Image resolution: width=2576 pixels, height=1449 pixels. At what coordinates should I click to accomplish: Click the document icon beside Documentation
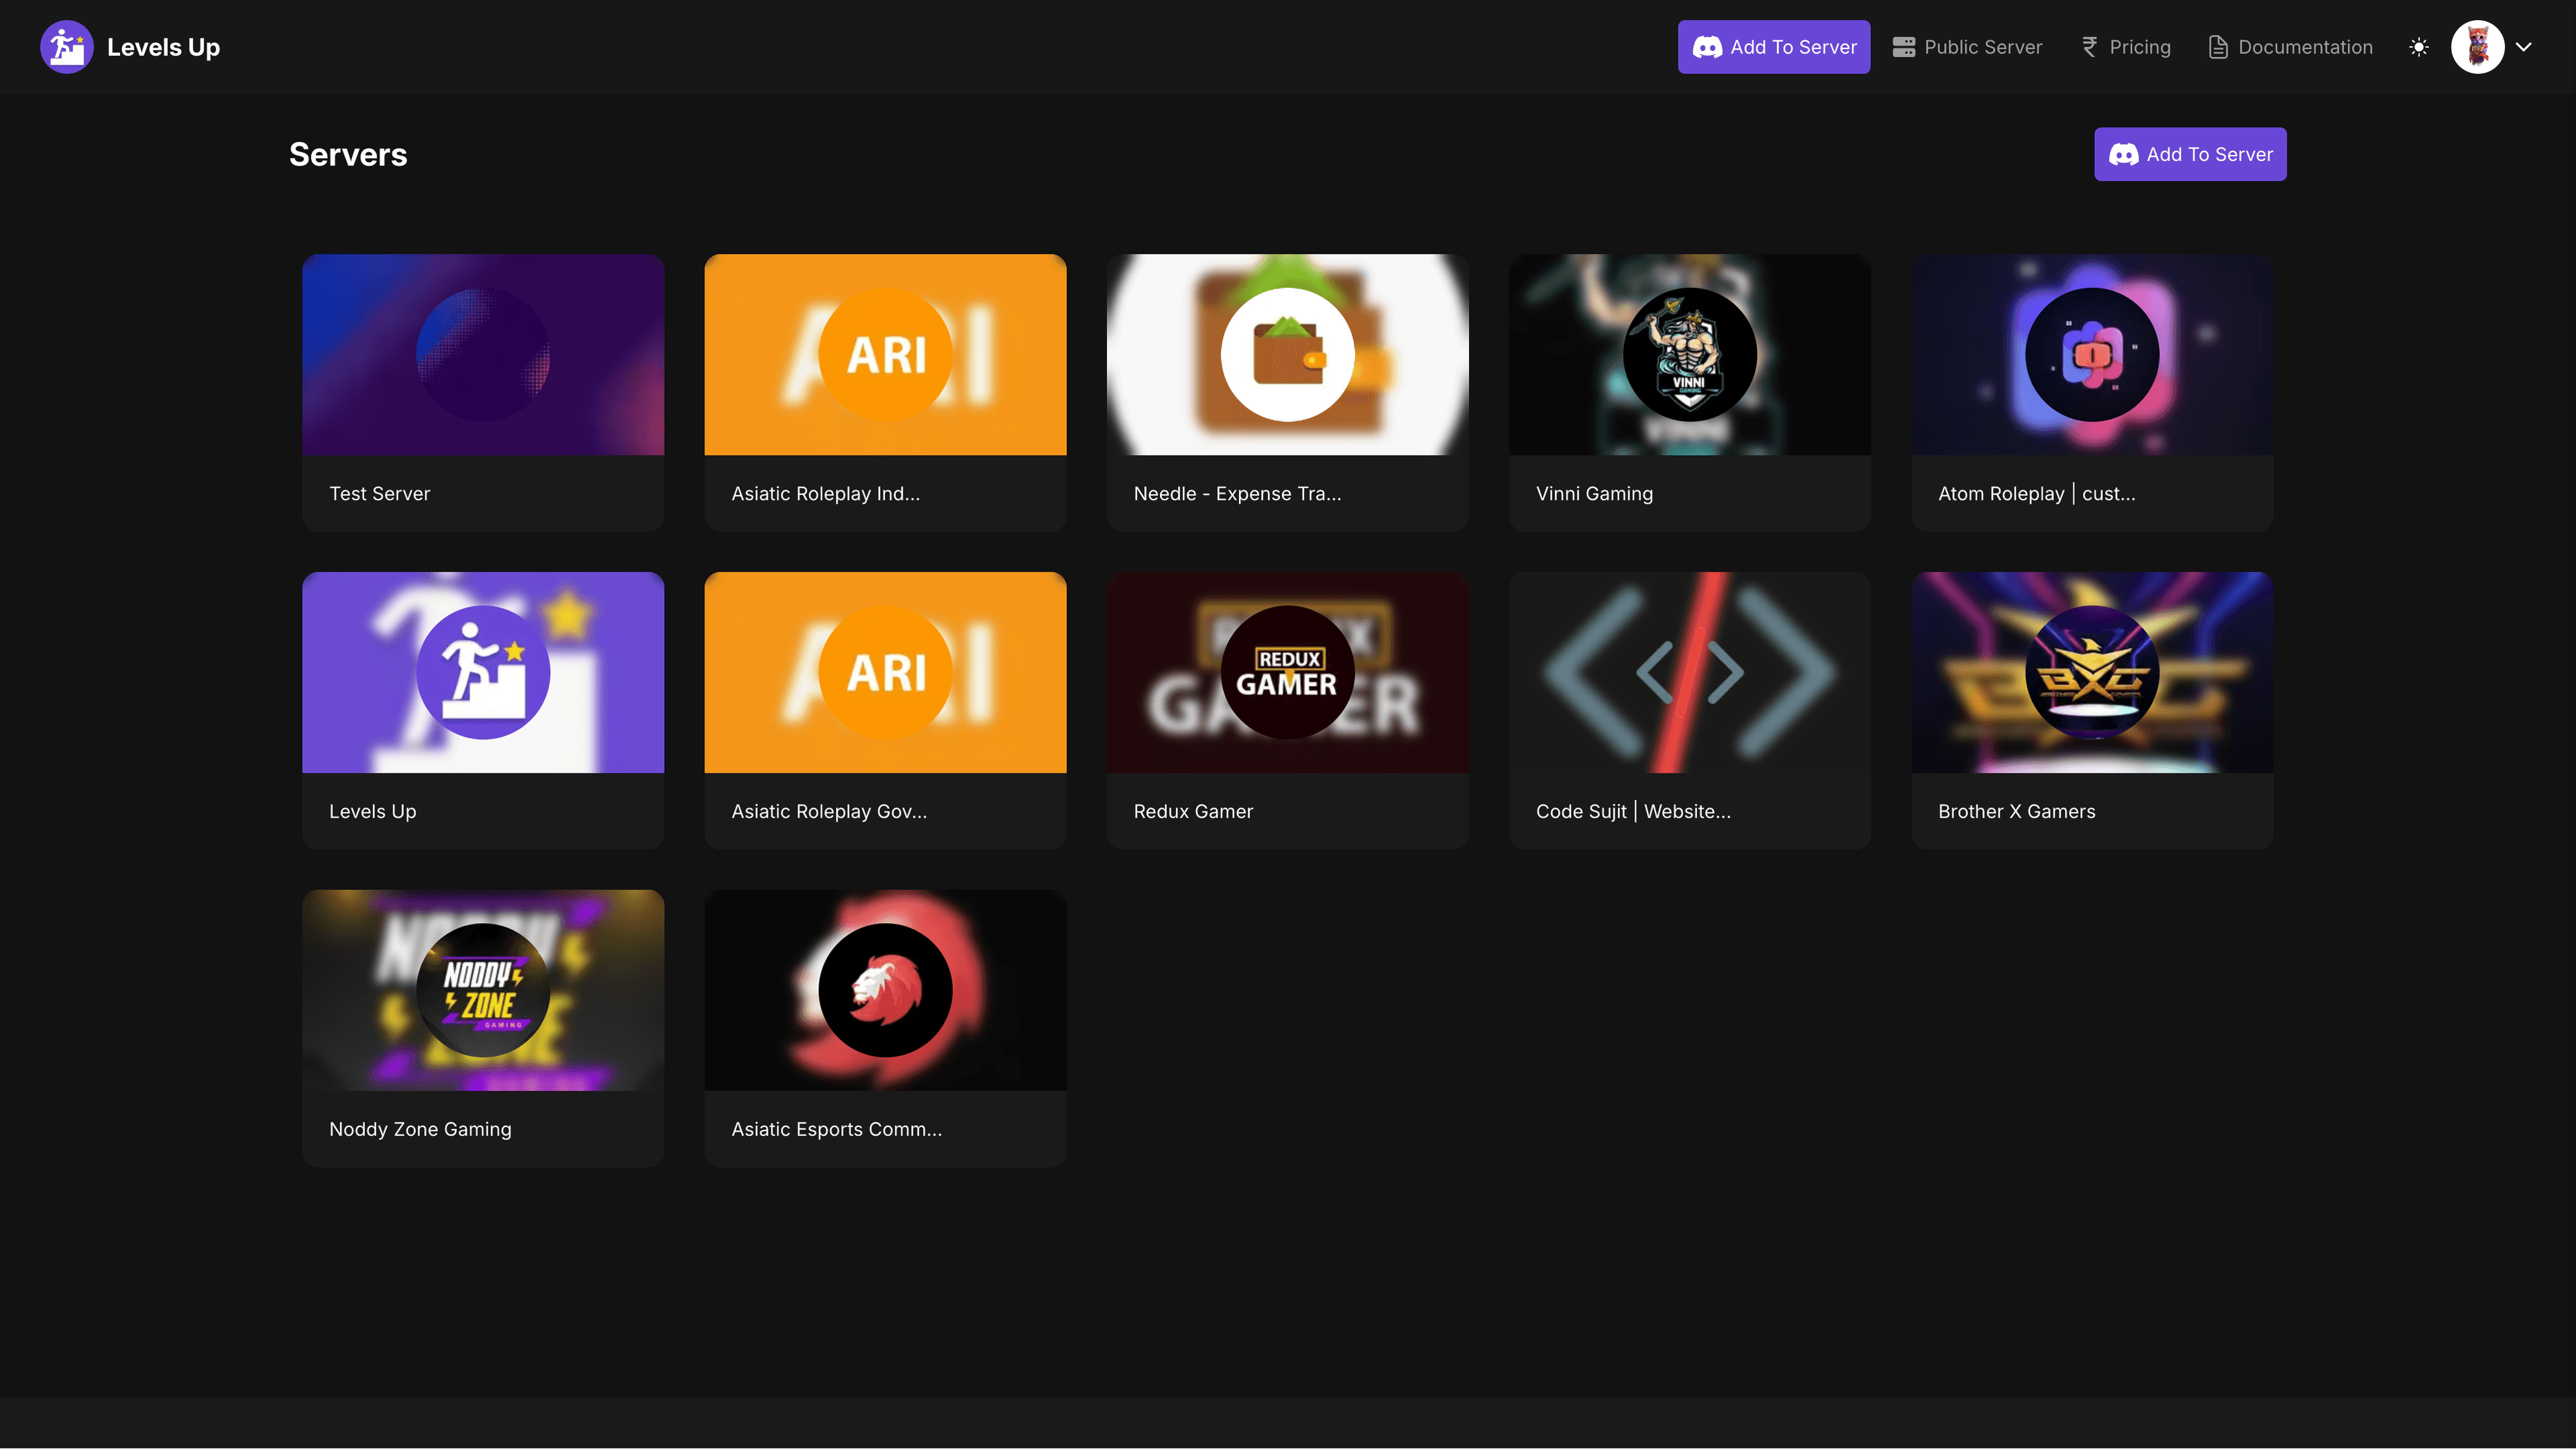tap(2218, 47)
